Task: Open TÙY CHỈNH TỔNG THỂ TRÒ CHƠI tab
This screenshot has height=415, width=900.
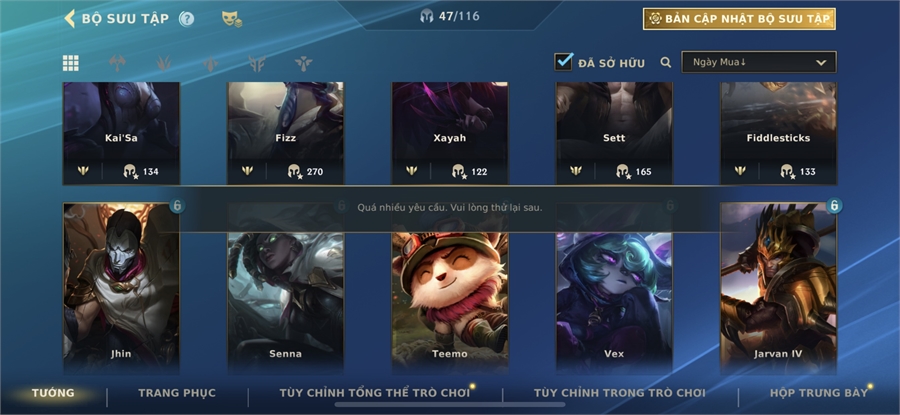Action: point(374,393)
